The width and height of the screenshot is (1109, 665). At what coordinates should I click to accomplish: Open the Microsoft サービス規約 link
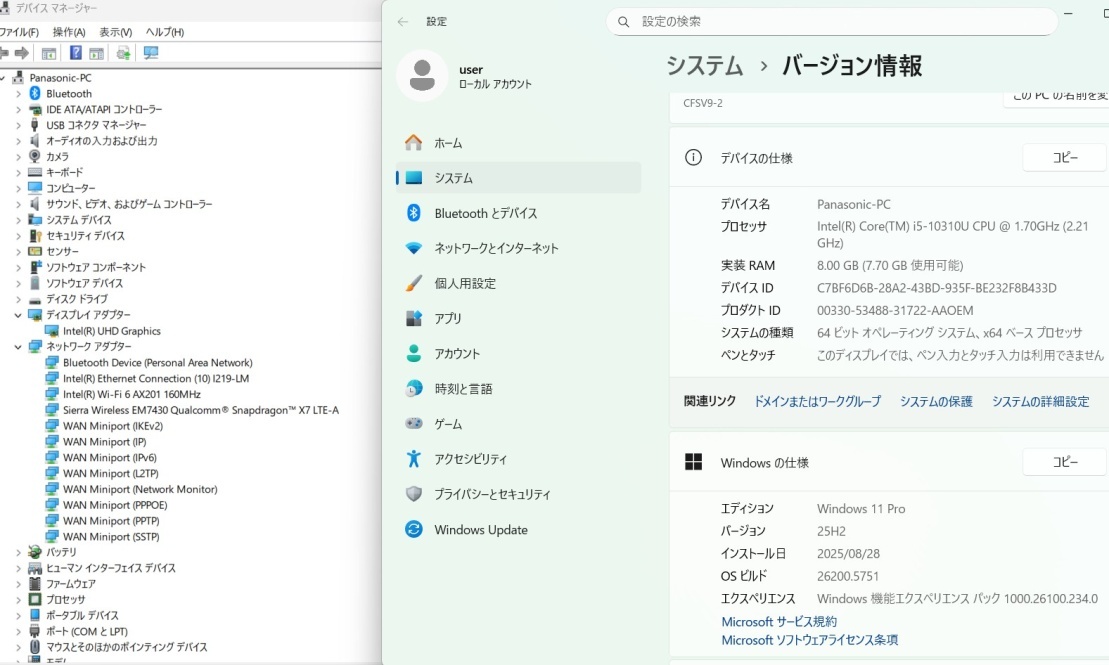click(779, 621)
